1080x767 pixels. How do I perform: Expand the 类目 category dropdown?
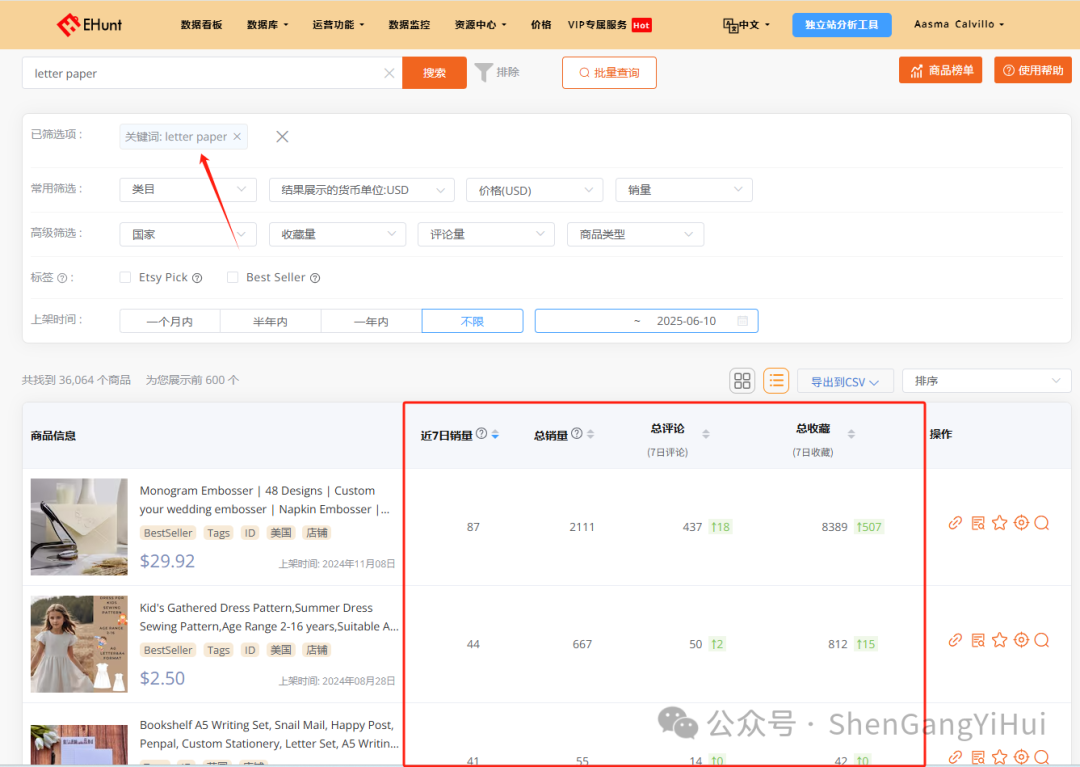click(188, 190)
